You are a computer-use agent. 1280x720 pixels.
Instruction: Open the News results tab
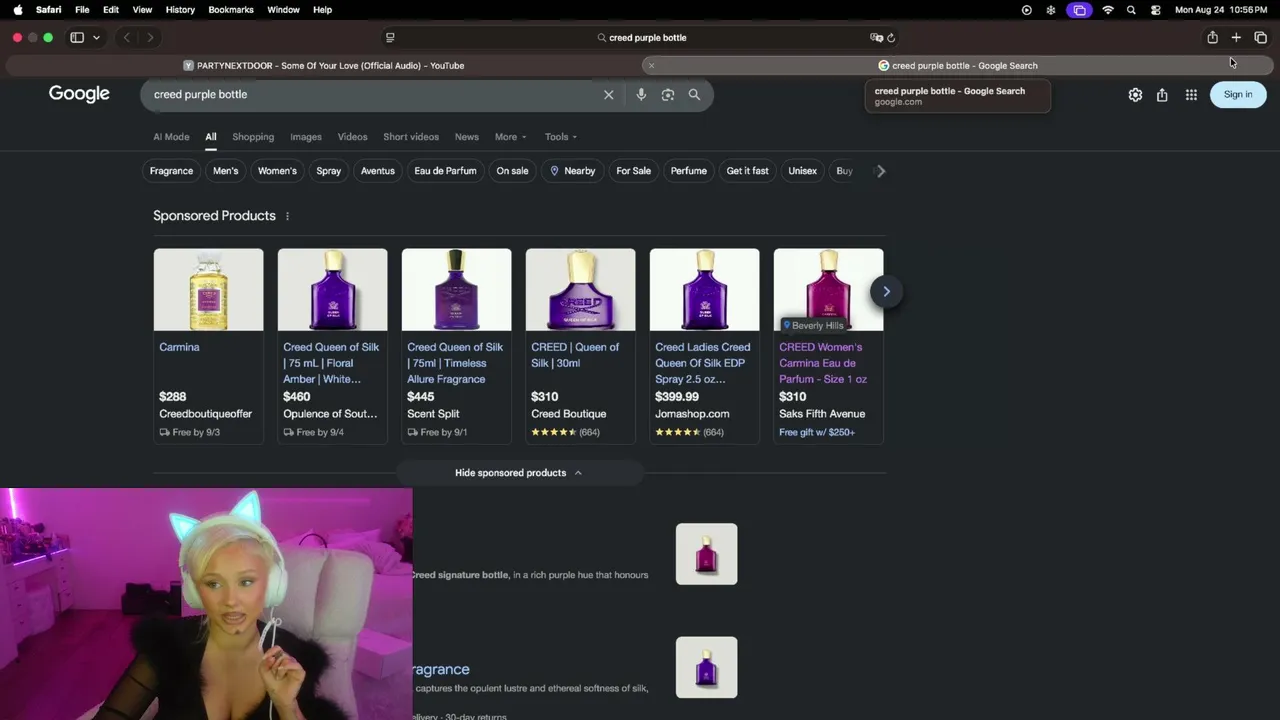pos(467,137)
